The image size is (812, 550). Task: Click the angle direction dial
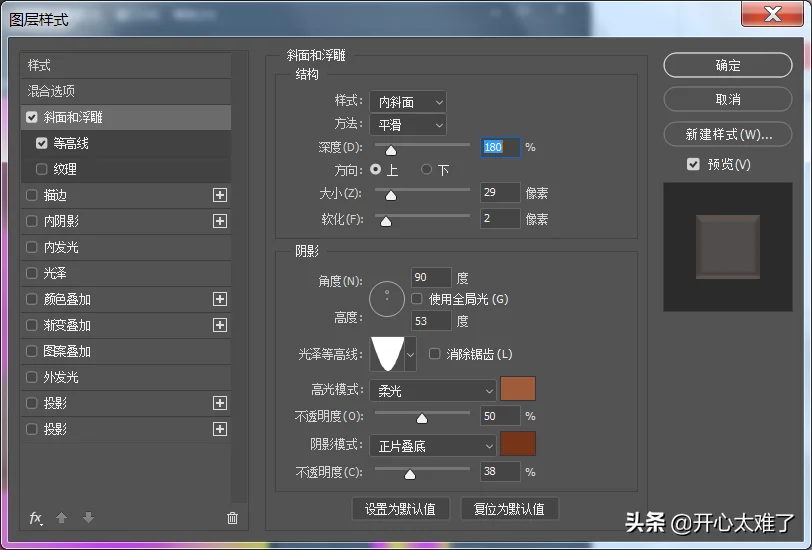click(x=387, y=299)
